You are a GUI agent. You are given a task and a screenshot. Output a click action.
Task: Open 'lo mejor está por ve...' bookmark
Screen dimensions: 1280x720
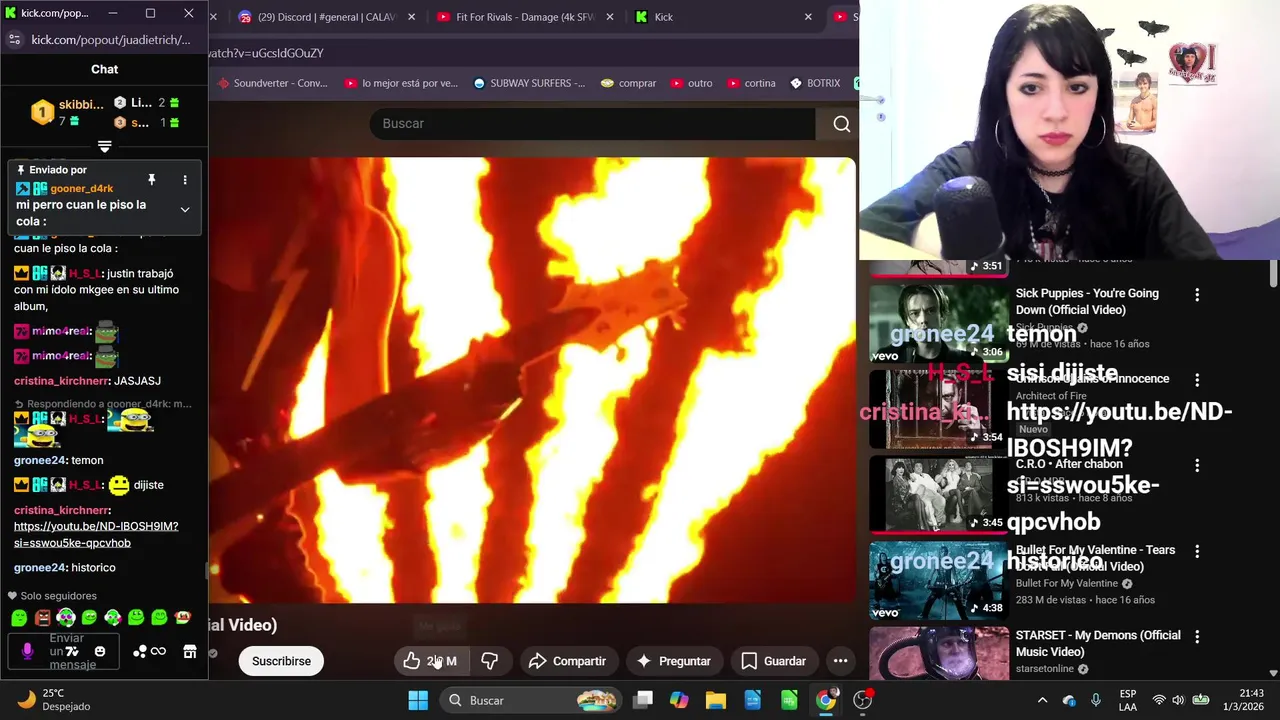point(401,83)
